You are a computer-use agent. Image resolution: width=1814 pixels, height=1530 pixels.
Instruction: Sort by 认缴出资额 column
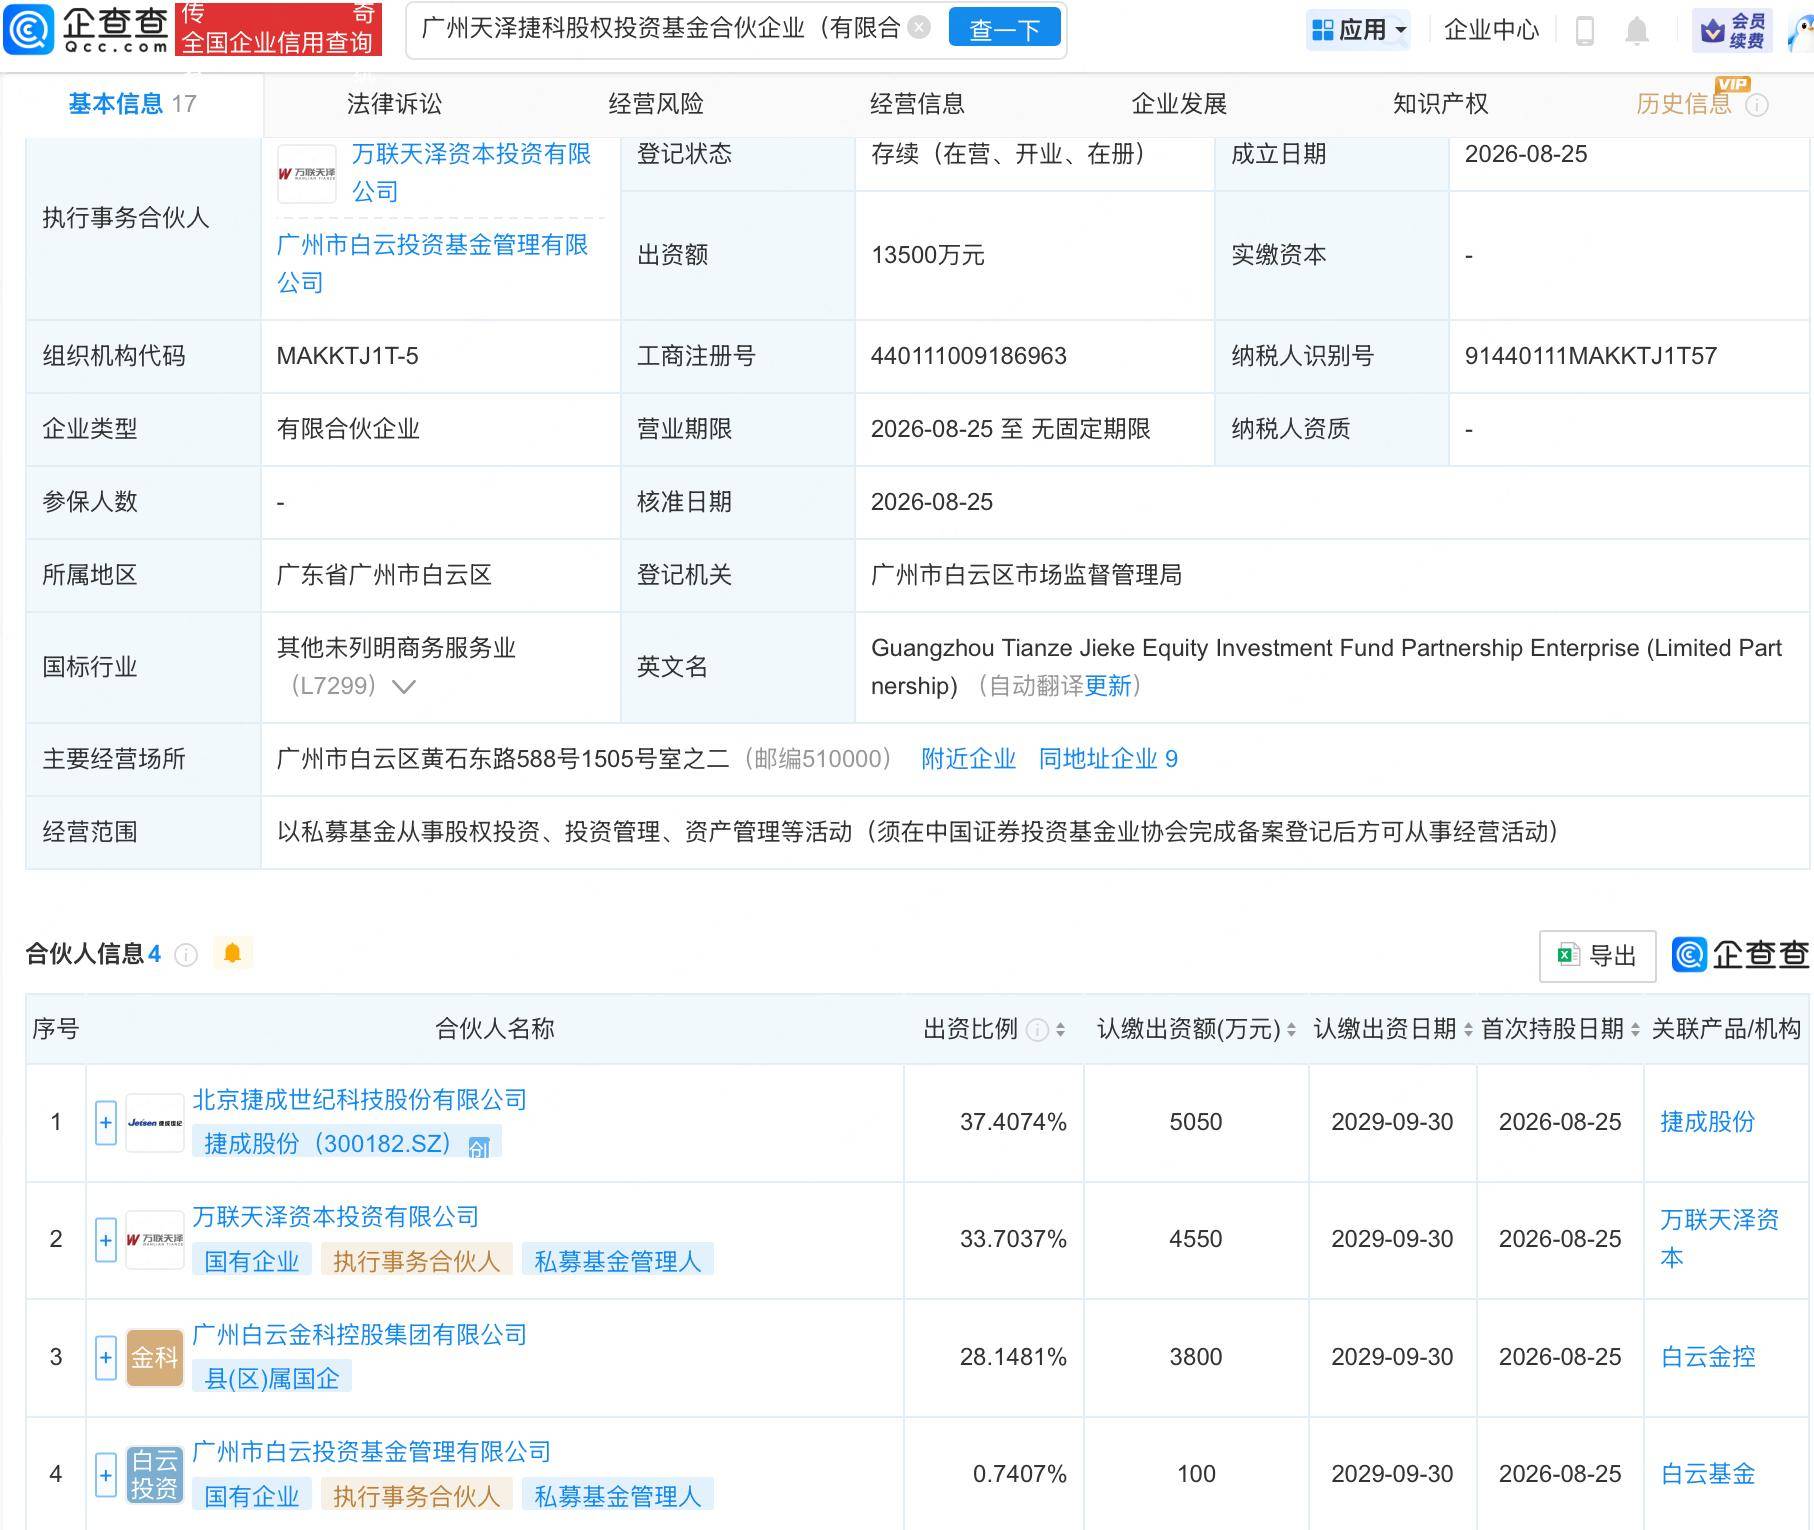pyautogui.click(x=1291, y=1030)
